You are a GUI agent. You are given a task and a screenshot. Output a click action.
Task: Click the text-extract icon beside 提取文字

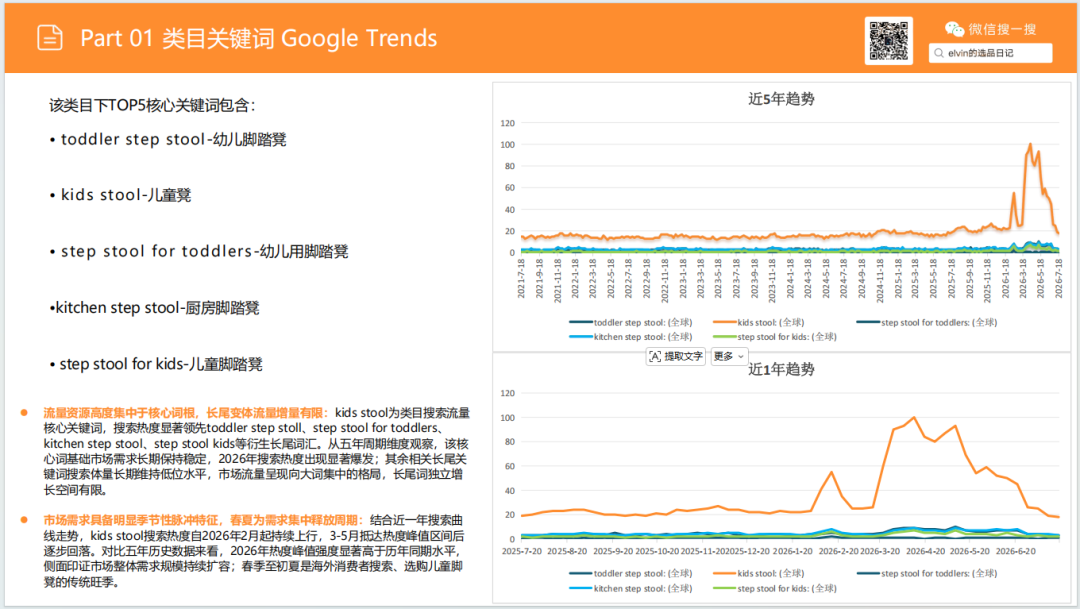pyautogui.click(x=655, y=356)
